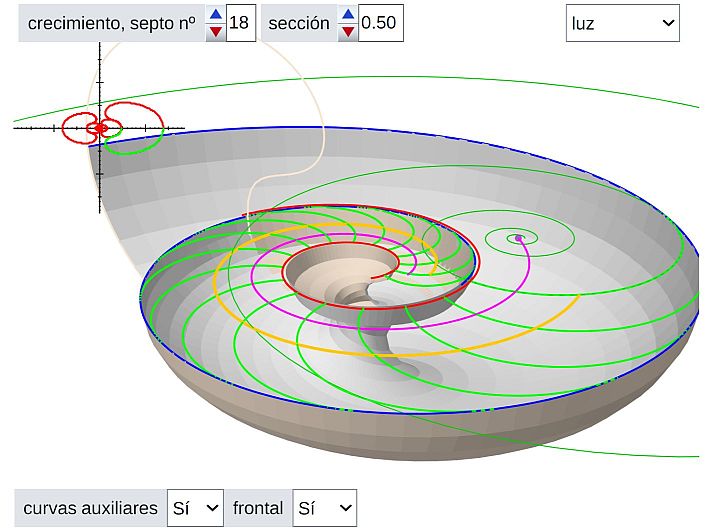Click the magenta point at small spiral center
Screen dimensions: 711x529
pos(517,238)
